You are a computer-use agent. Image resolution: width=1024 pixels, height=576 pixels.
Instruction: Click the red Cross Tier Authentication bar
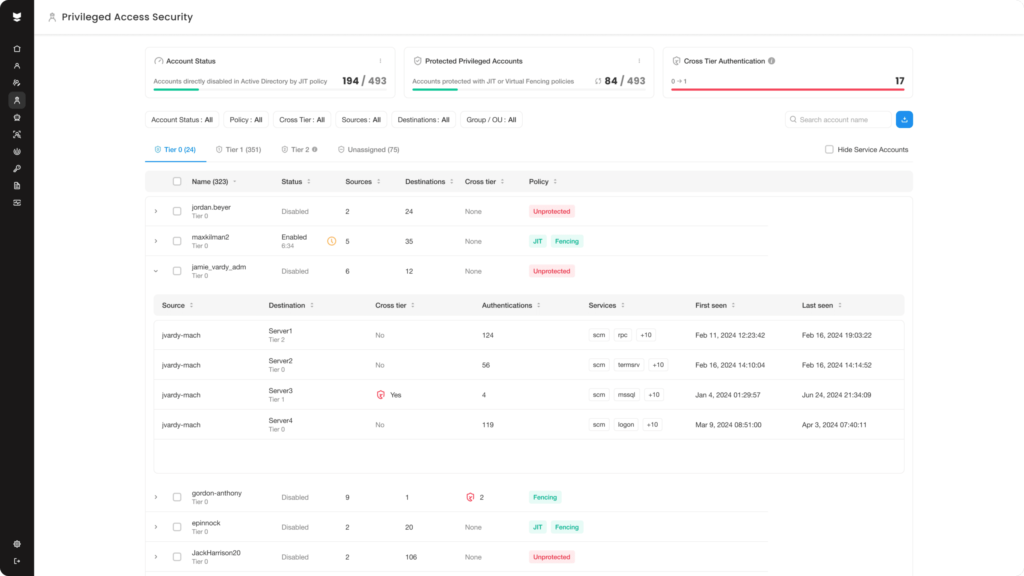point(788,89)
